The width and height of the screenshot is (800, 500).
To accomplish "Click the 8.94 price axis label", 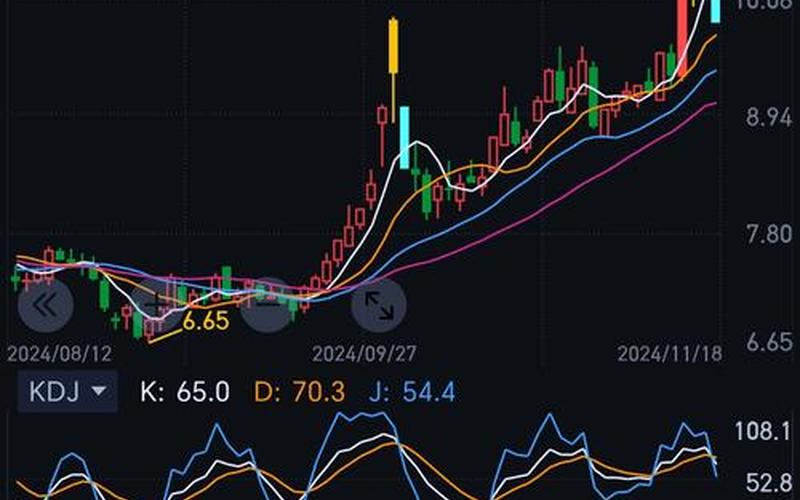I will tap(768, 118).
